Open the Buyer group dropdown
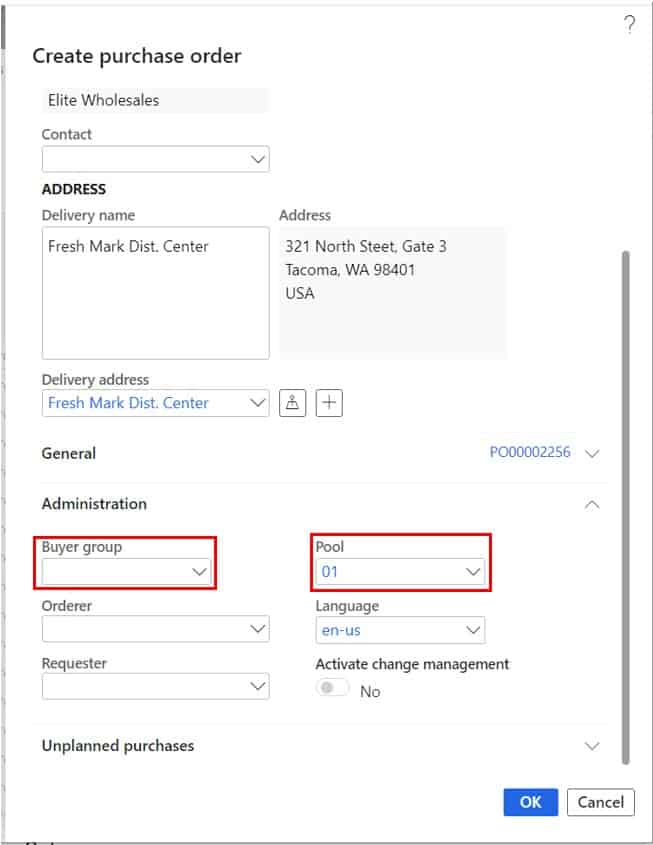653x845 pixels. pyautogui.click(x=198, y=570)
